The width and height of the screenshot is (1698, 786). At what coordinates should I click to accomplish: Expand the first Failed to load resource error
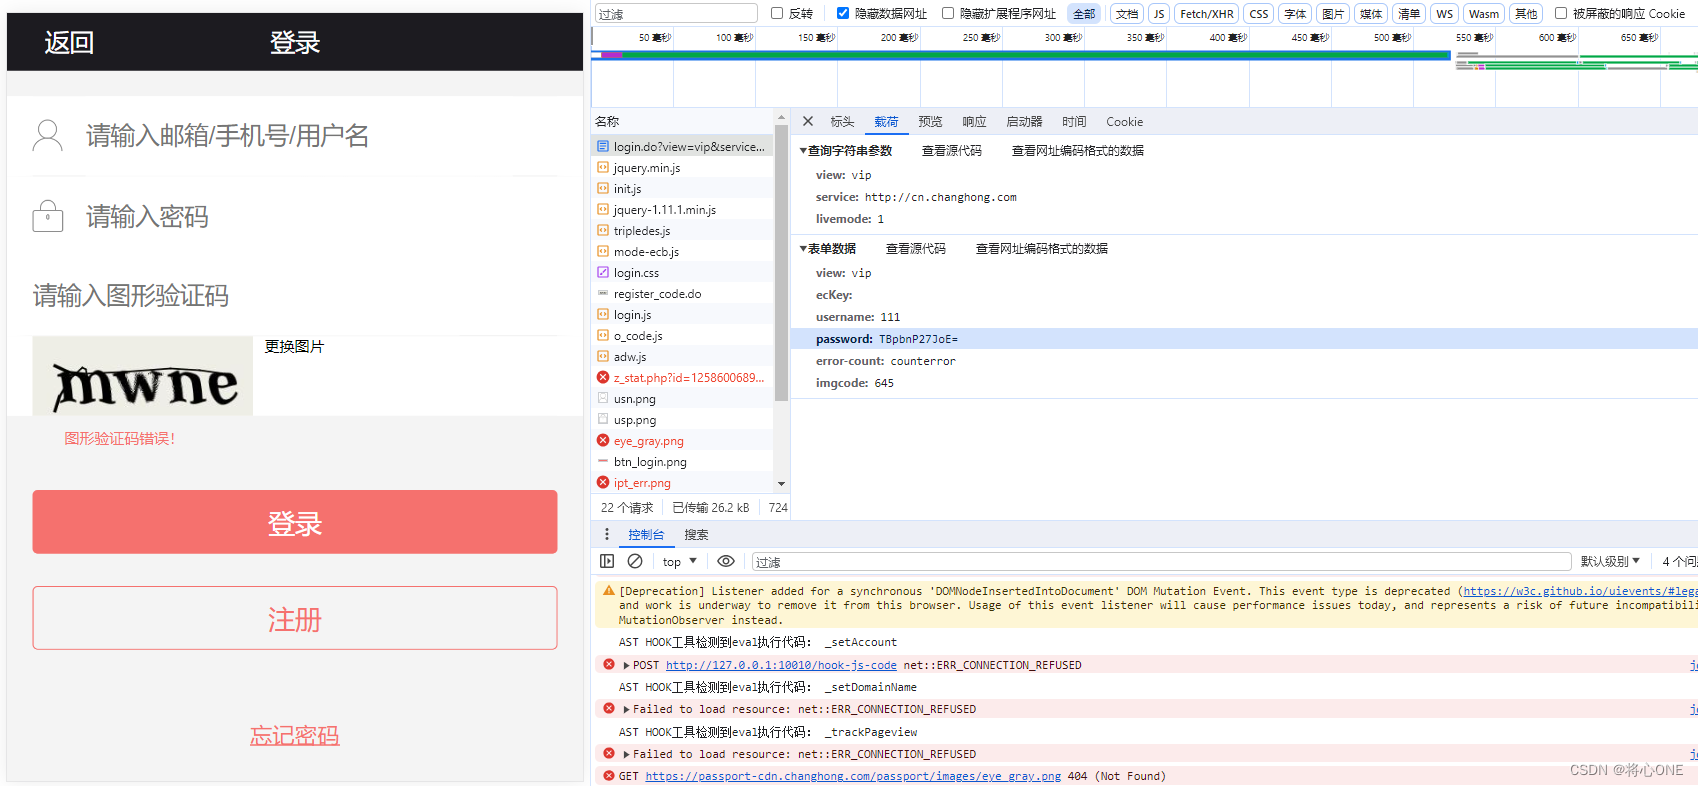pos(626,709)
